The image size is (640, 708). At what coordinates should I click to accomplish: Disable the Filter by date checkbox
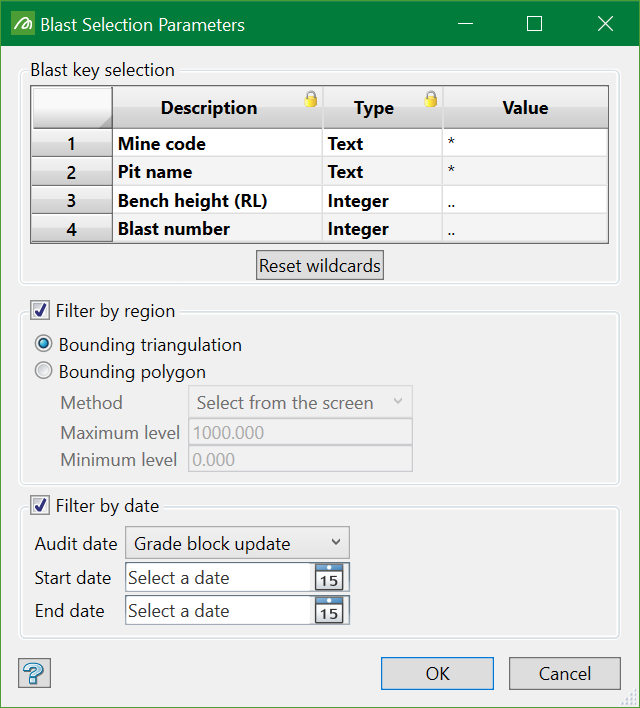(x=41, y=505)
